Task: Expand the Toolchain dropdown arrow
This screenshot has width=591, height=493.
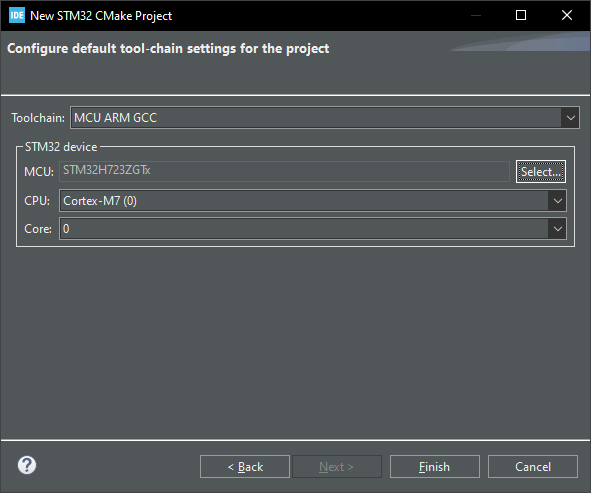Action: [x=571, y=118]
